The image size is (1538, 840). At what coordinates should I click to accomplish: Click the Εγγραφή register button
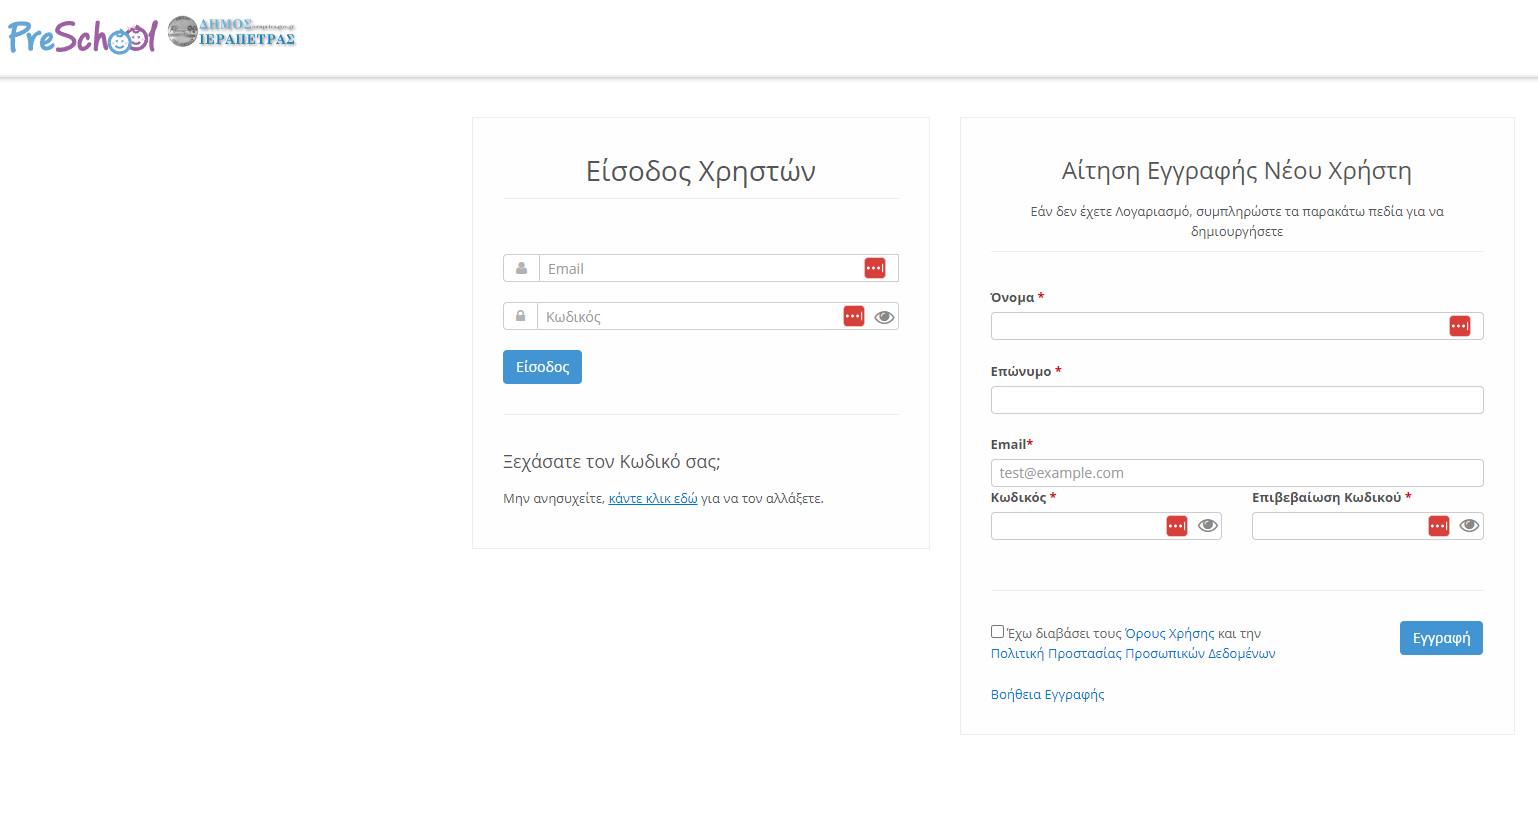tap(1441, 638)
